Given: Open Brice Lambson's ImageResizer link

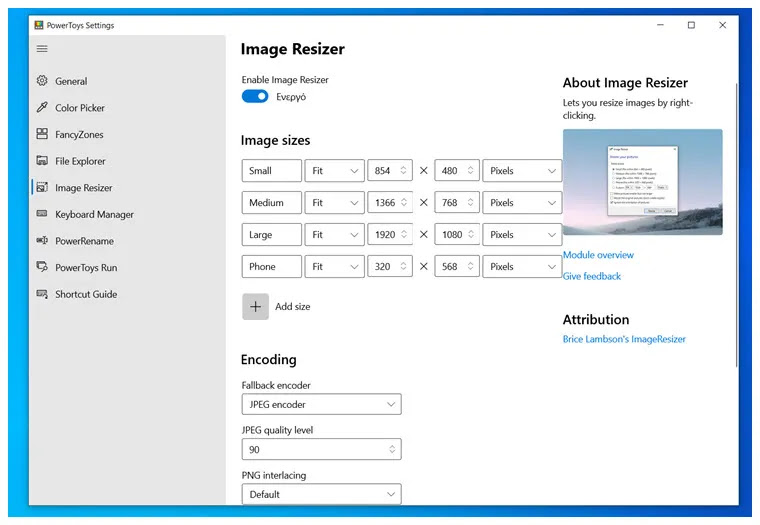Looking at the screenshot, I should pyautogui.click(x=624, y=339).
